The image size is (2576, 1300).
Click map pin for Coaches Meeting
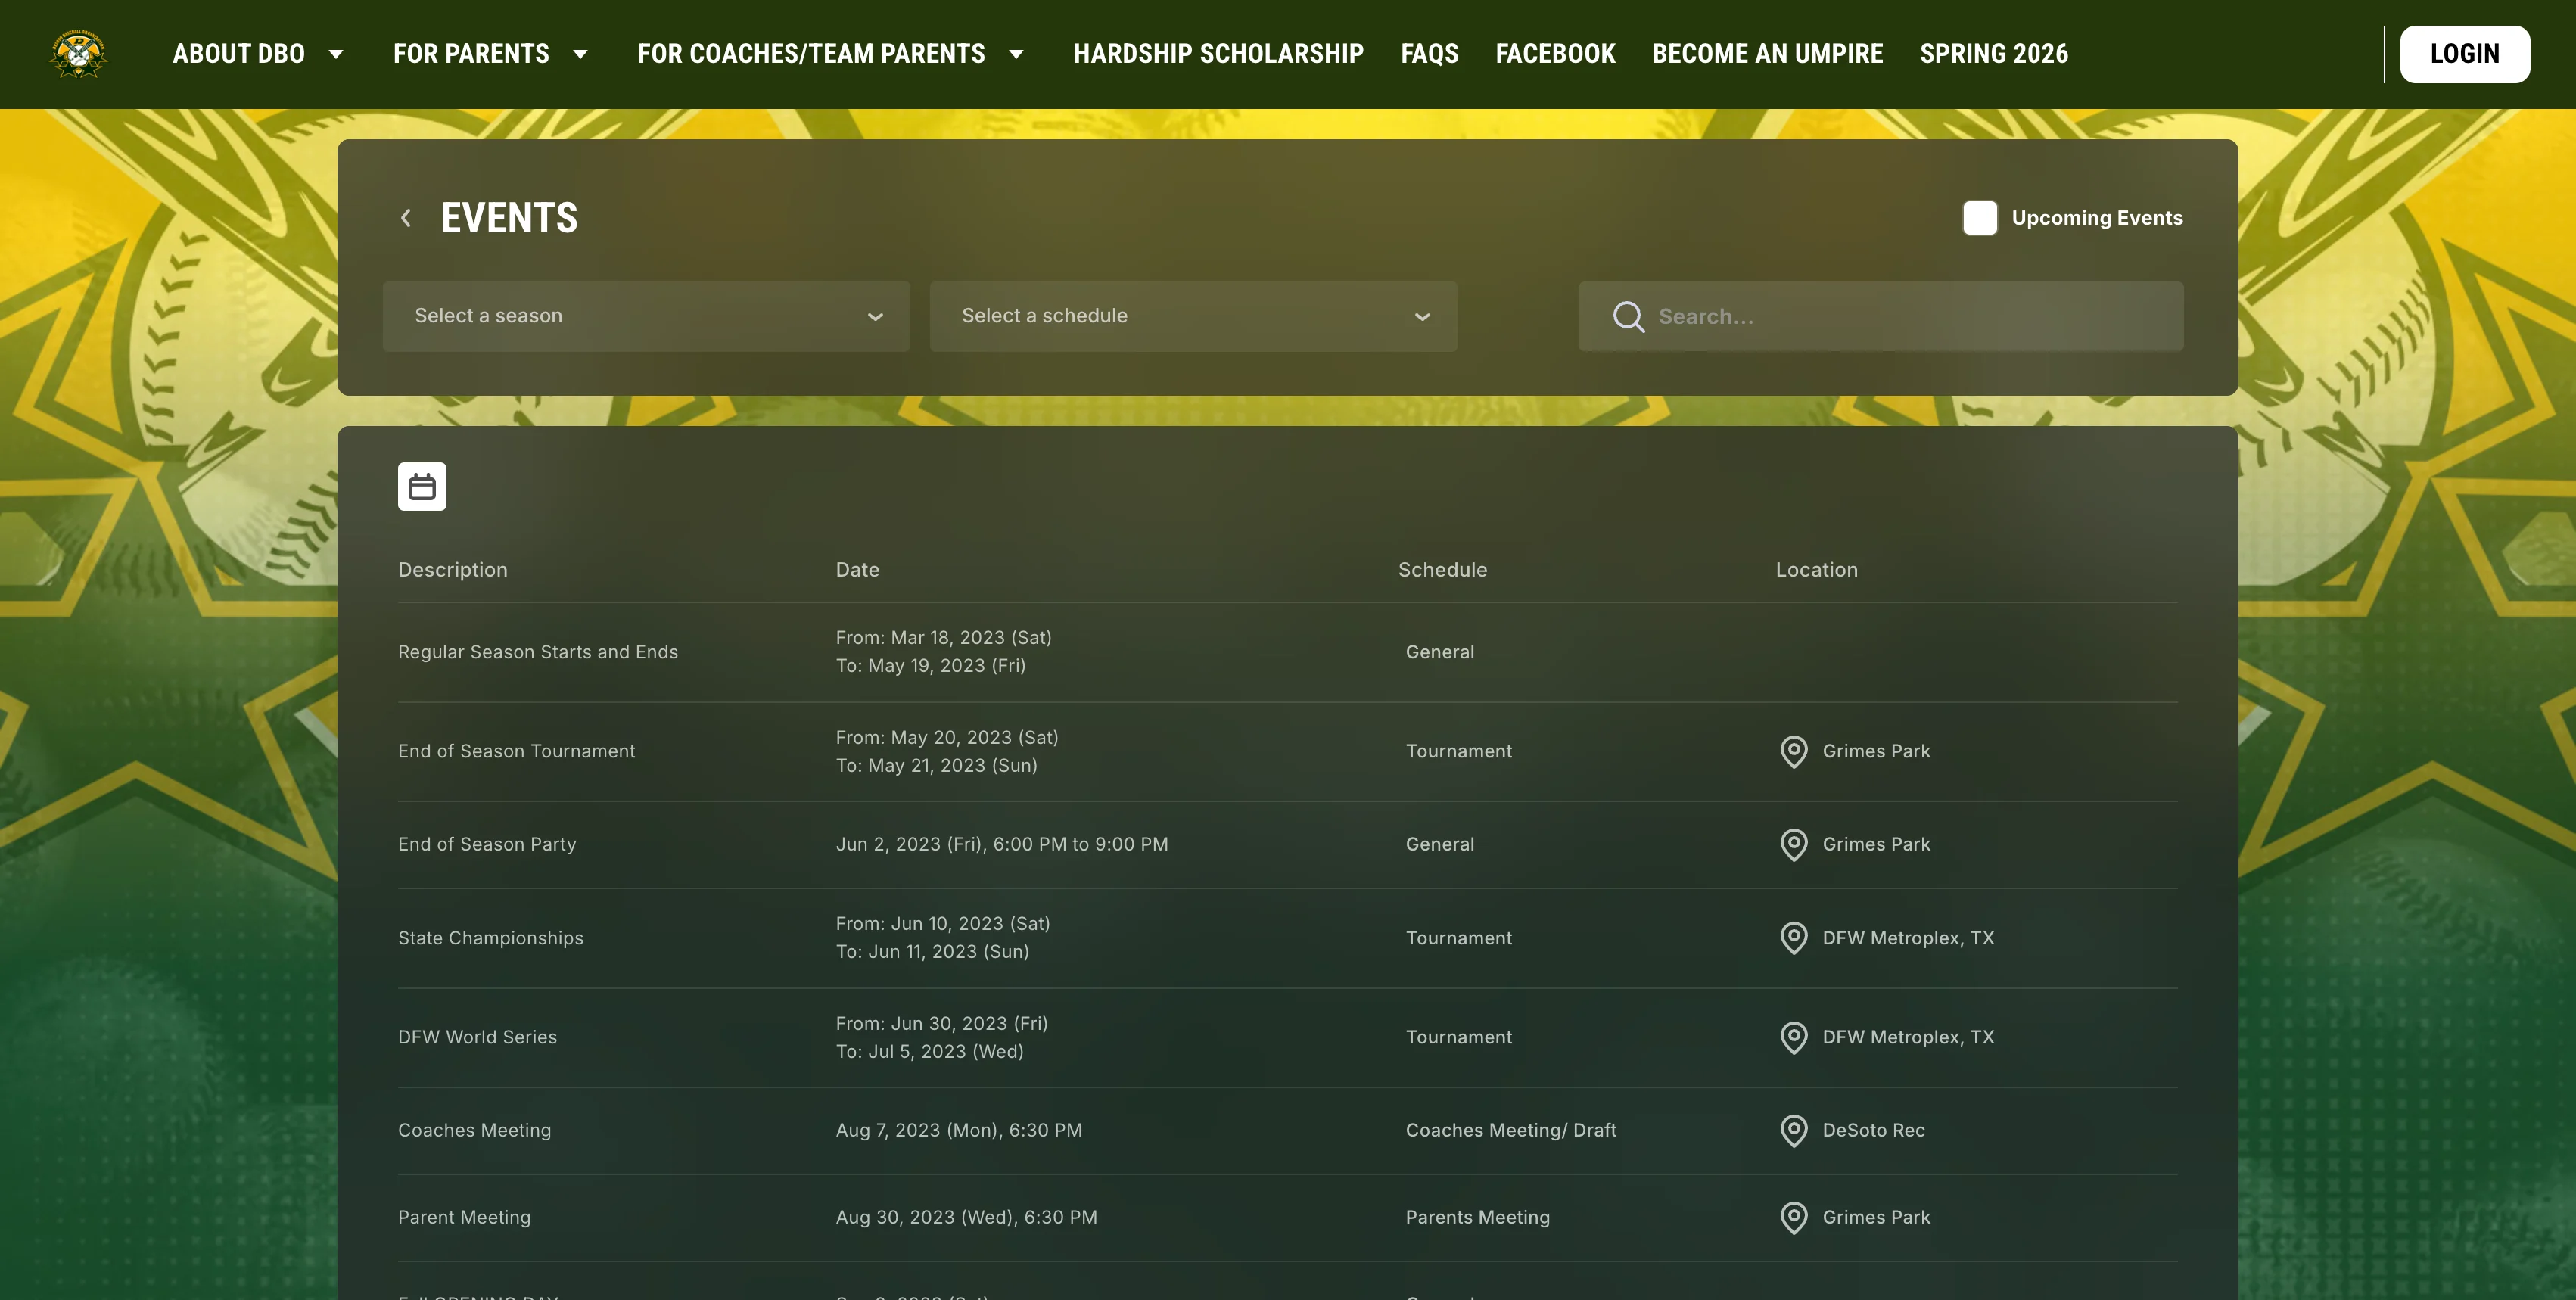click(x=1794, y=1130)
